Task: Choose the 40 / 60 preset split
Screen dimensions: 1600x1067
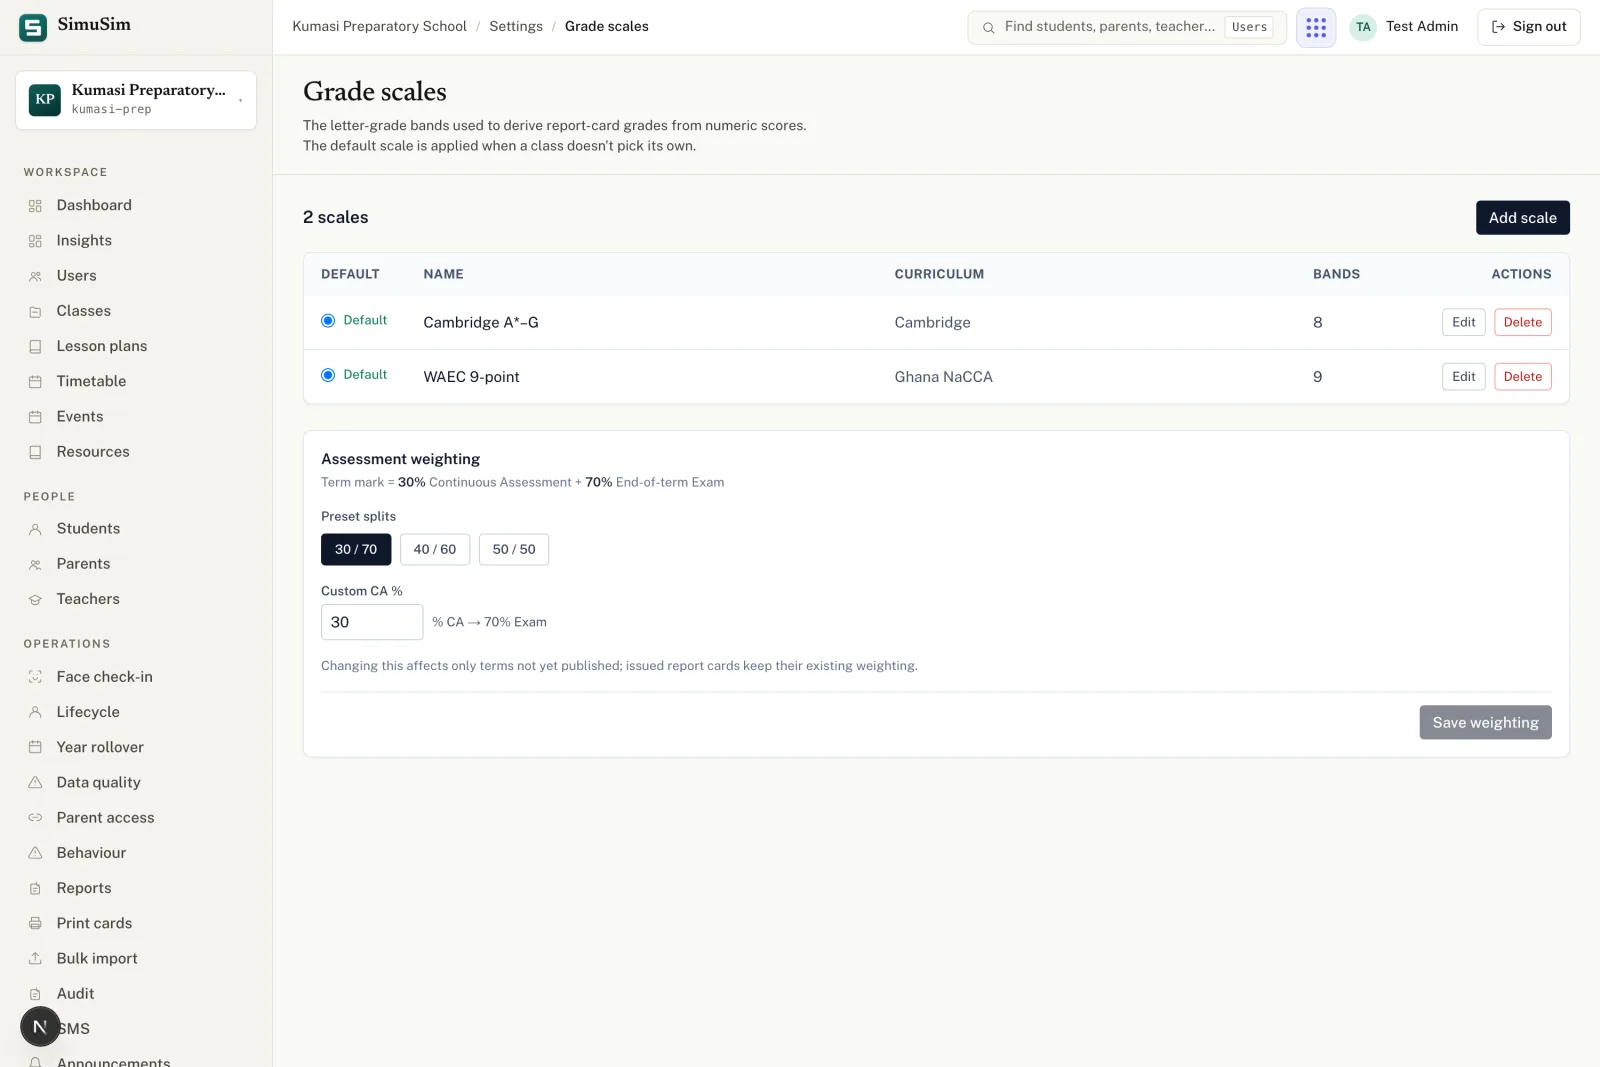Action: 435,549
